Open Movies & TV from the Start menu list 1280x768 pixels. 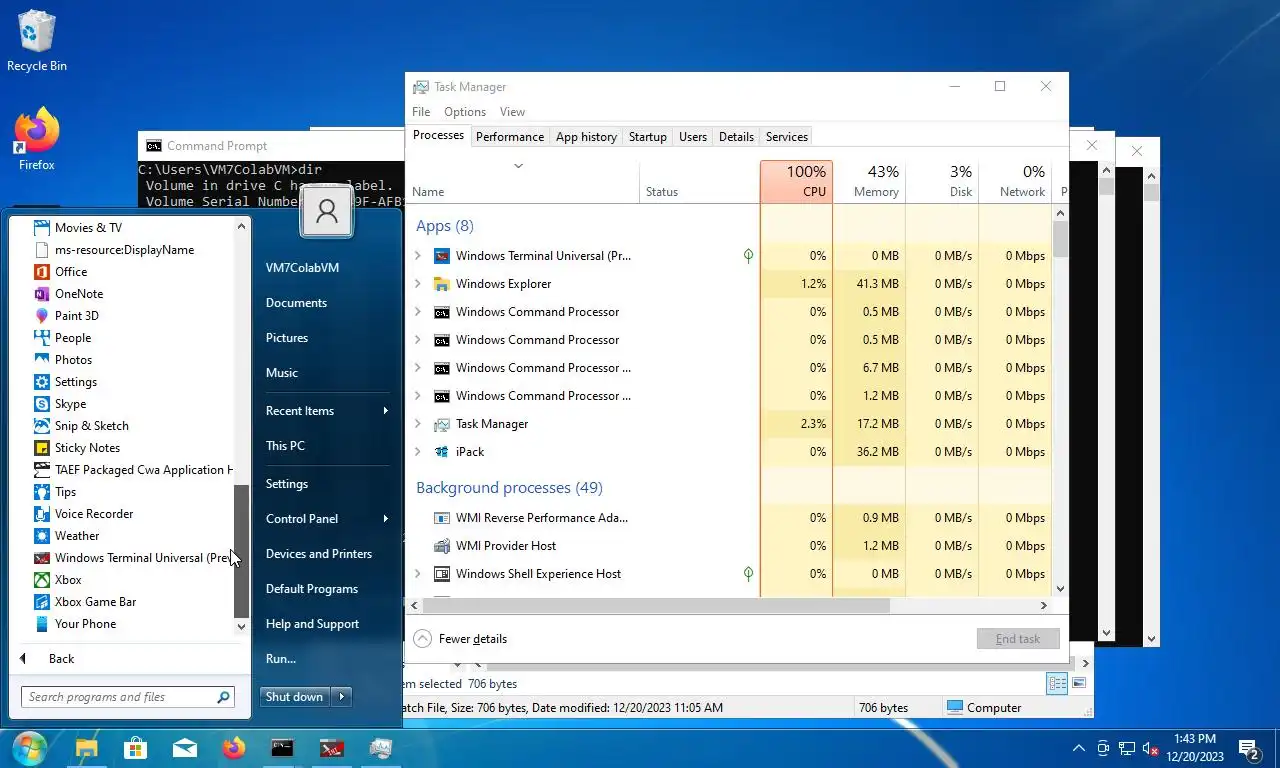(88, 228)
